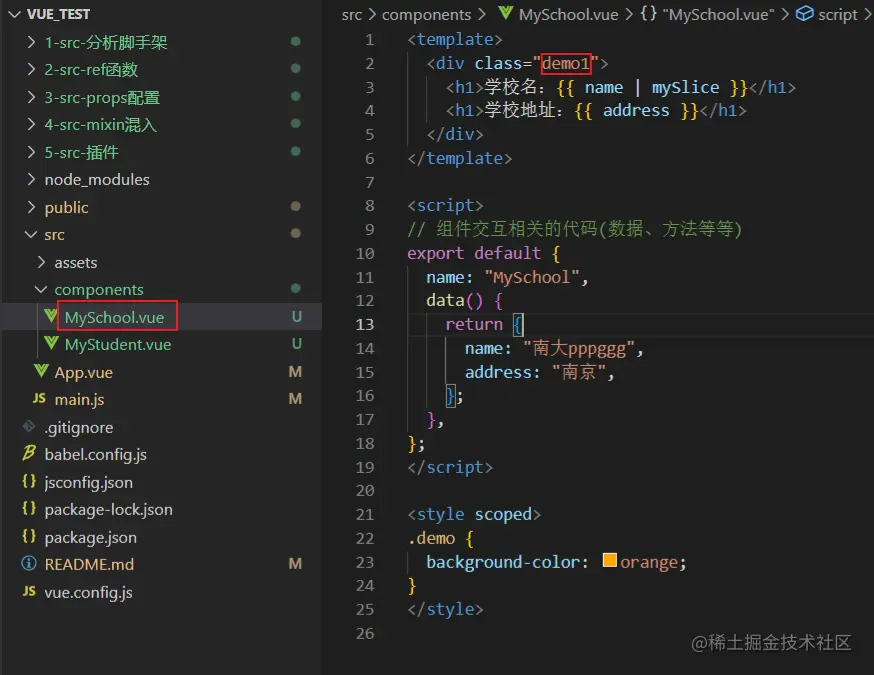
Task: Expand the 5-src-插件 folder chevron
Action: point(32,152)
